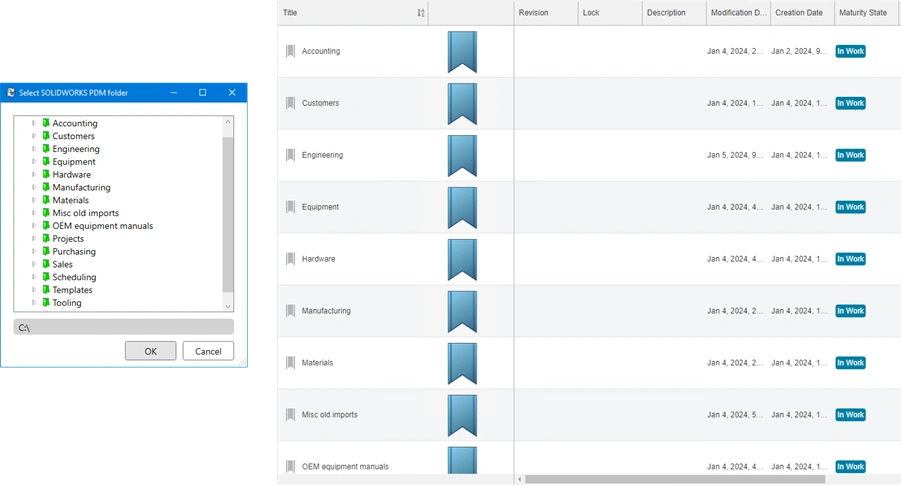
Task: Select Tooling folder in the PDM tree
Action: coord(67,303)
